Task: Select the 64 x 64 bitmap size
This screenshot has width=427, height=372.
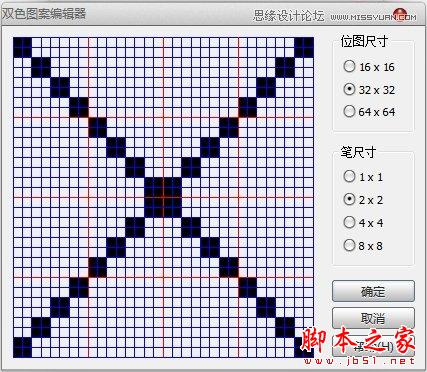Action: point(369,112)
